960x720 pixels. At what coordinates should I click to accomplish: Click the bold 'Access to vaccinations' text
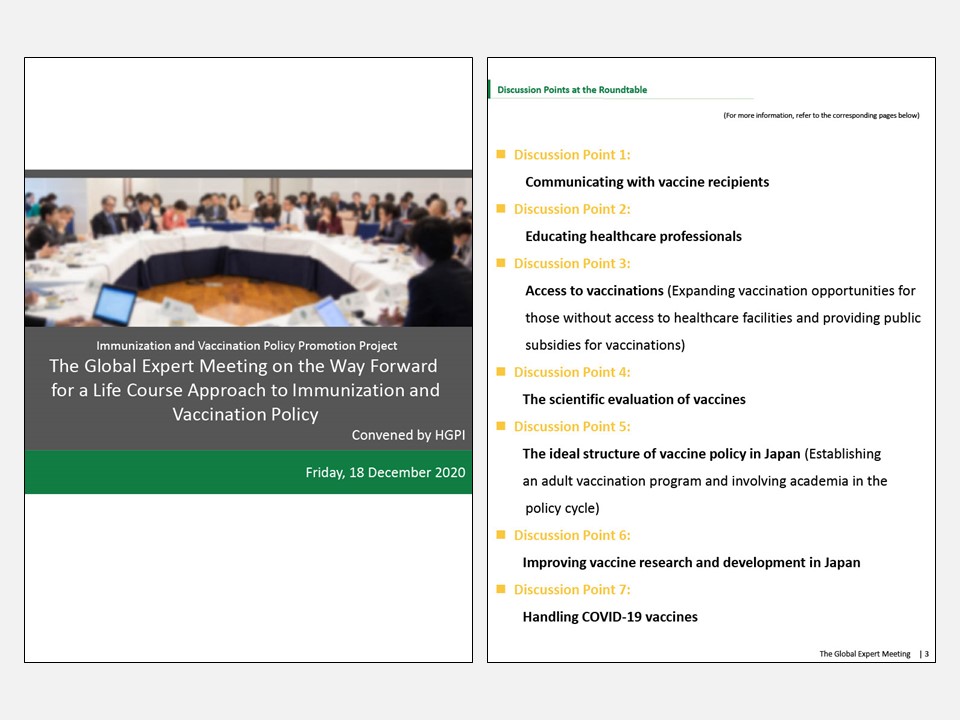coord(594,291)
